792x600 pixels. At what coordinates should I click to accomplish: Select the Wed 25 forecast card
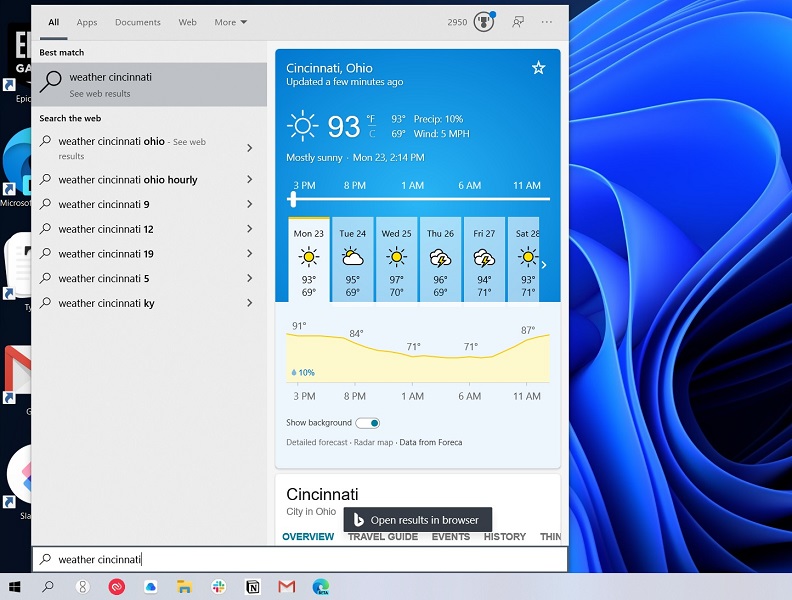pyautogui.click(x=397, y=260)
